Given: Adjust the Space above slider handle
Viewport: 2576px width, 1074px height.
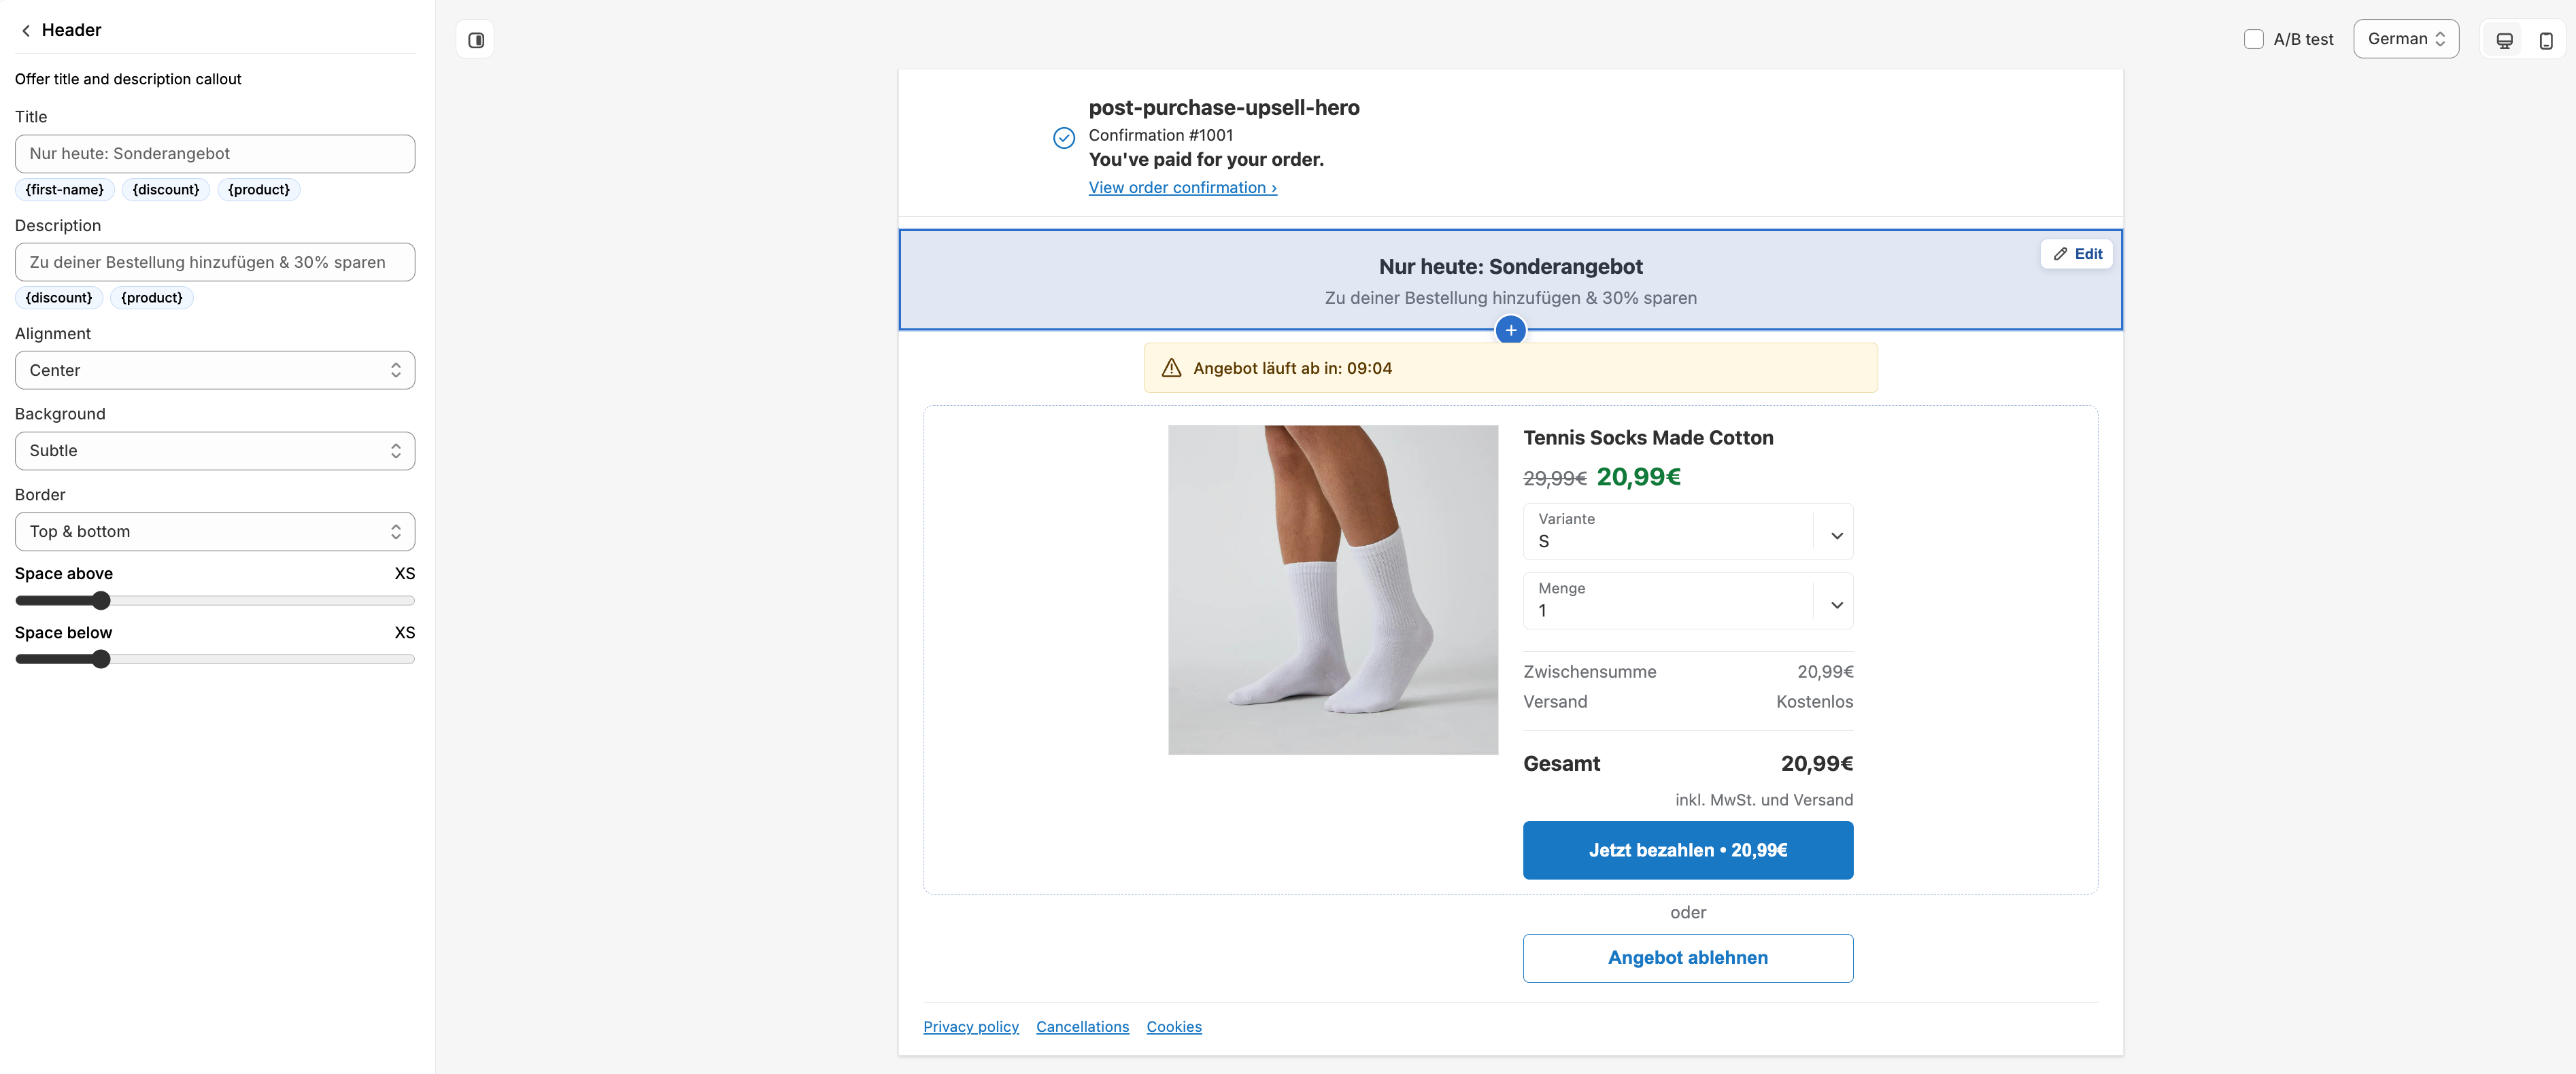Looking at the screenshot, I should click(100, 601).
